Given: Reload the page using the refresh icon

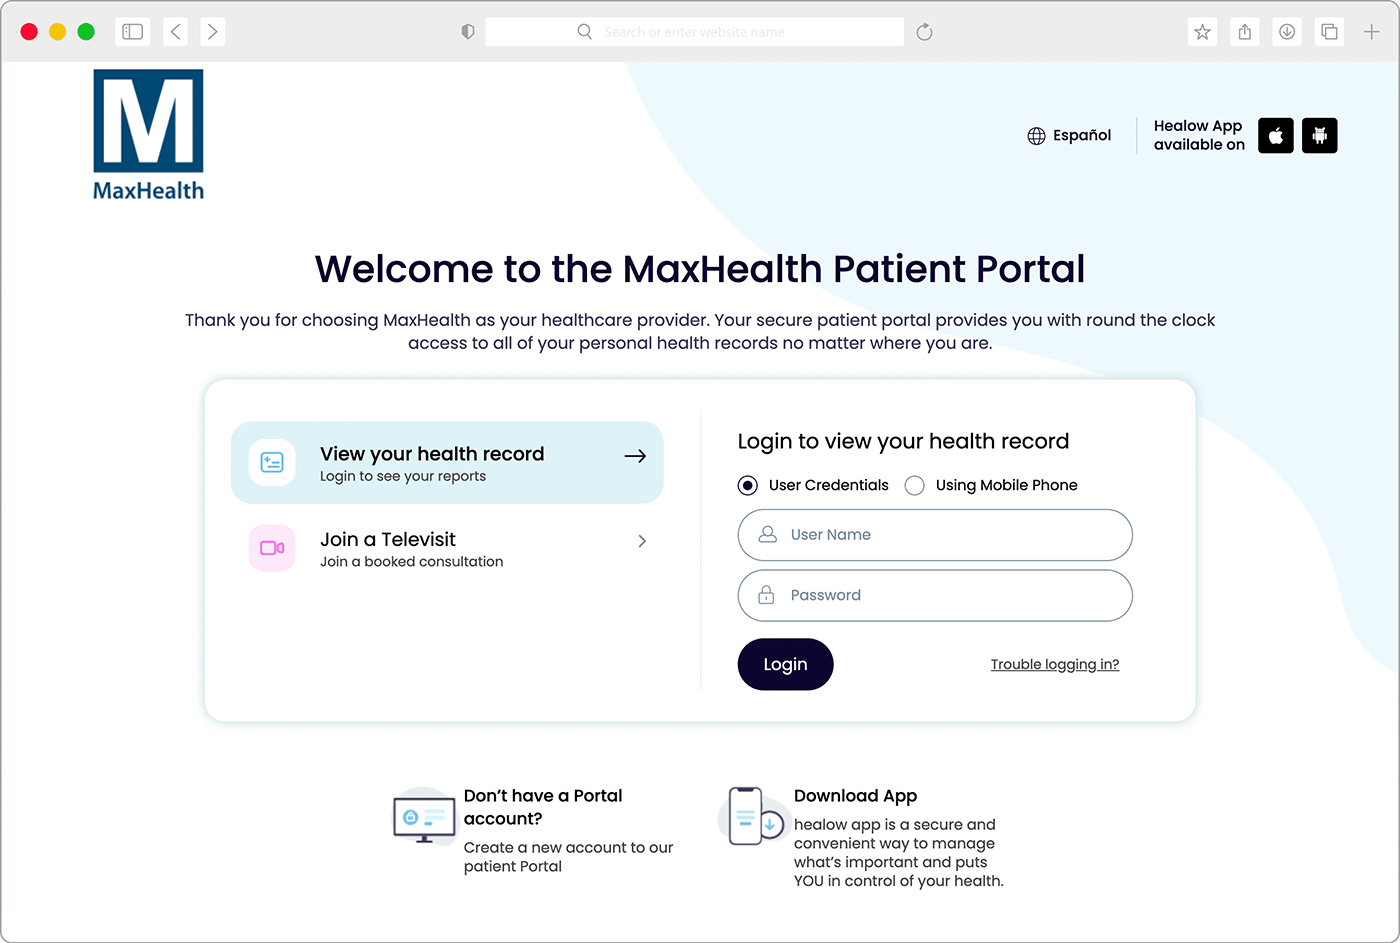Looking at the screenshot, I should [x=923, y=31].
